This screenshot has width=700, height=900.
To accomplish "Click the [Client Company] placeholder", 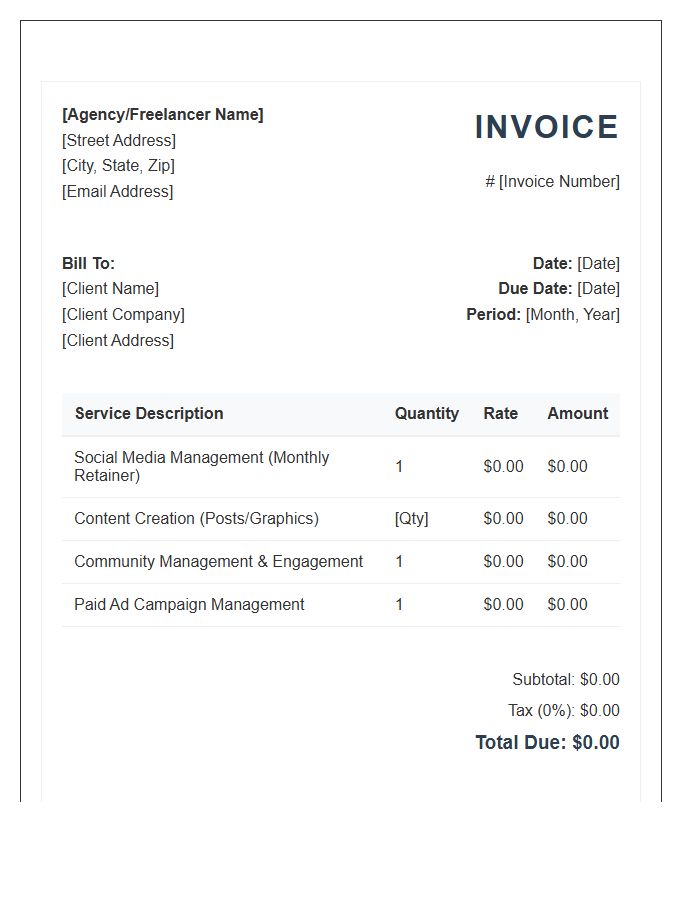I will point(123,315).
